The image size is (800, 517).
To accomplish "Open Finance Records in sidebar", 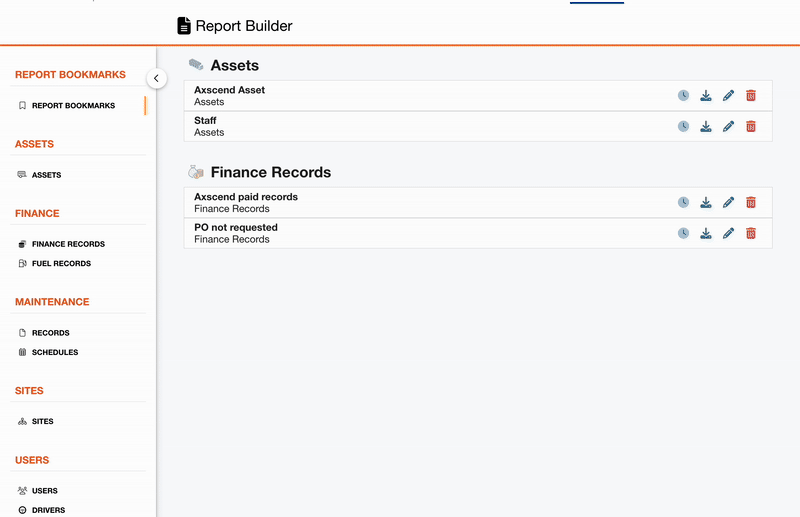I will pos(67,244).
